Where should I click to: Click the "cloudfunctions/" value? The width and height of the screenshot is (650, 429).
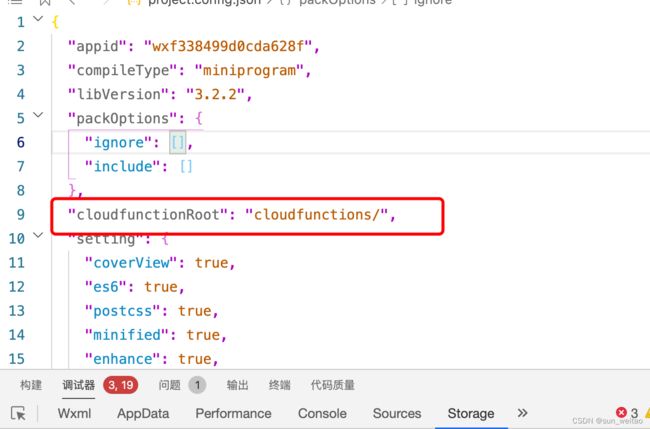coord(317,214)
